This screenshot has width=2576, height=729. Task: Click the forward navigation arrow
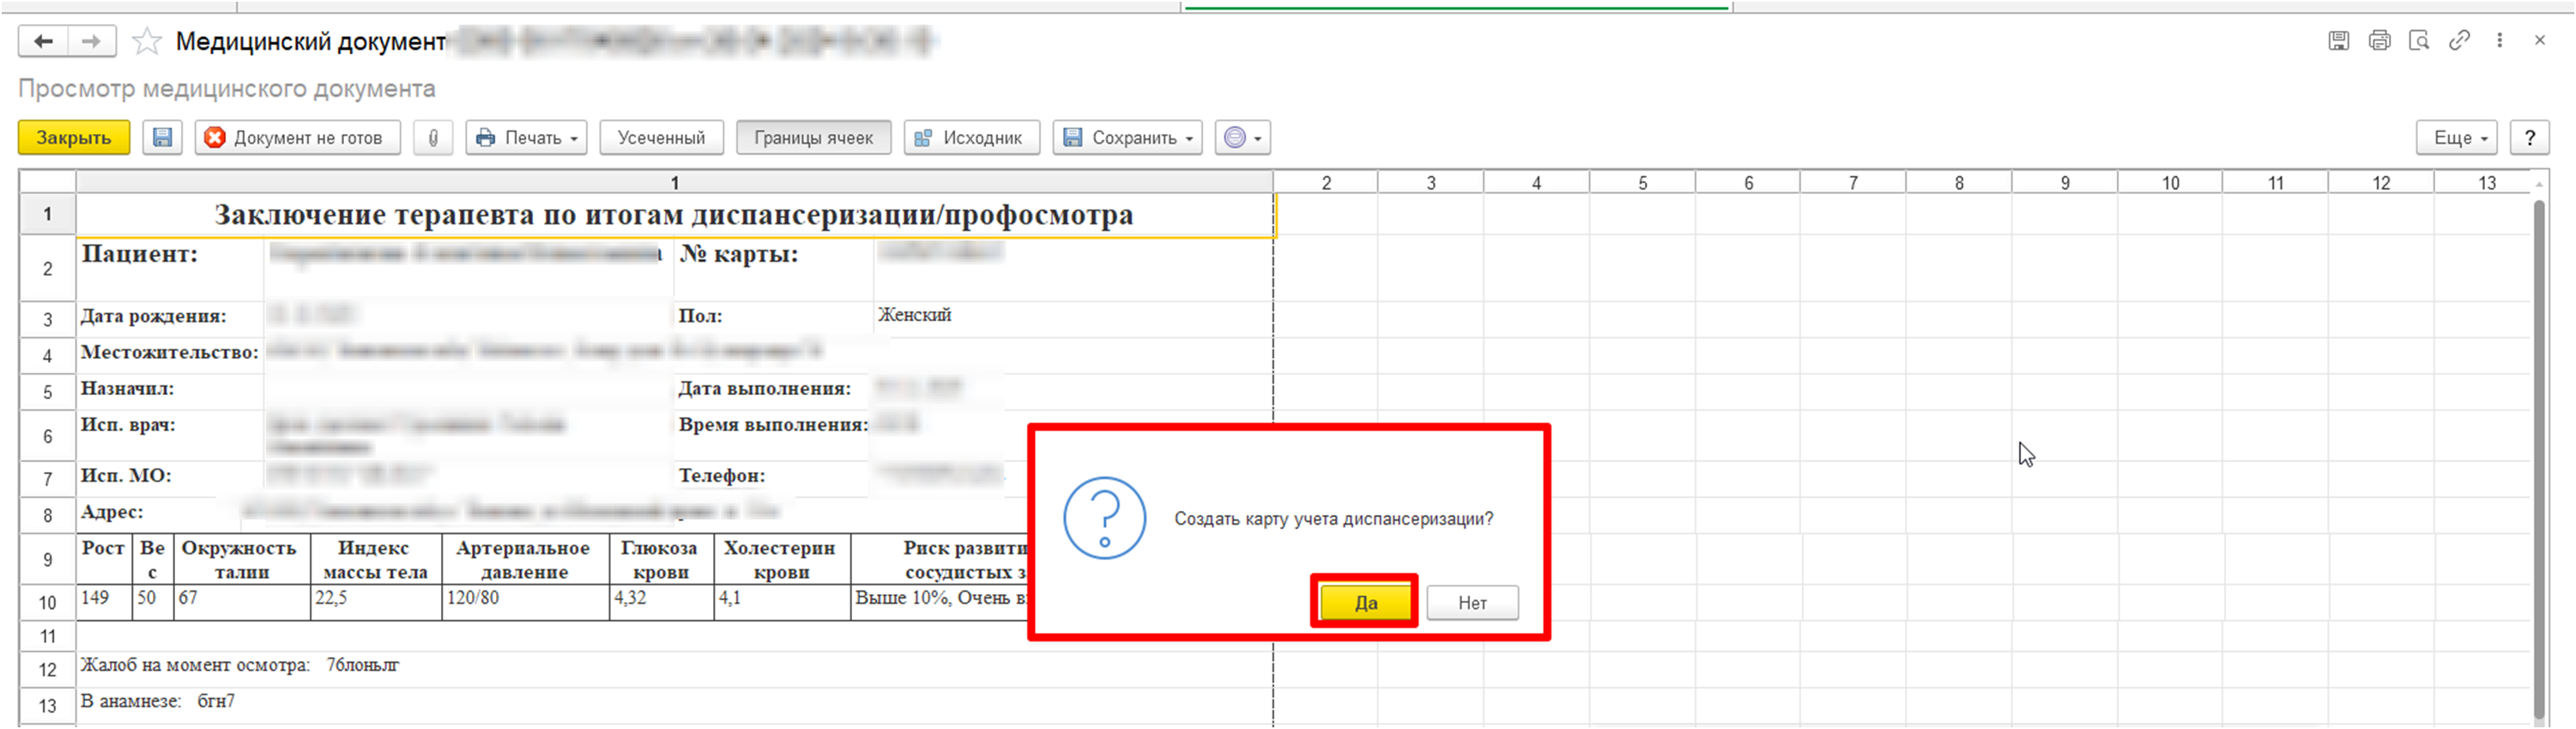point(91,41)
